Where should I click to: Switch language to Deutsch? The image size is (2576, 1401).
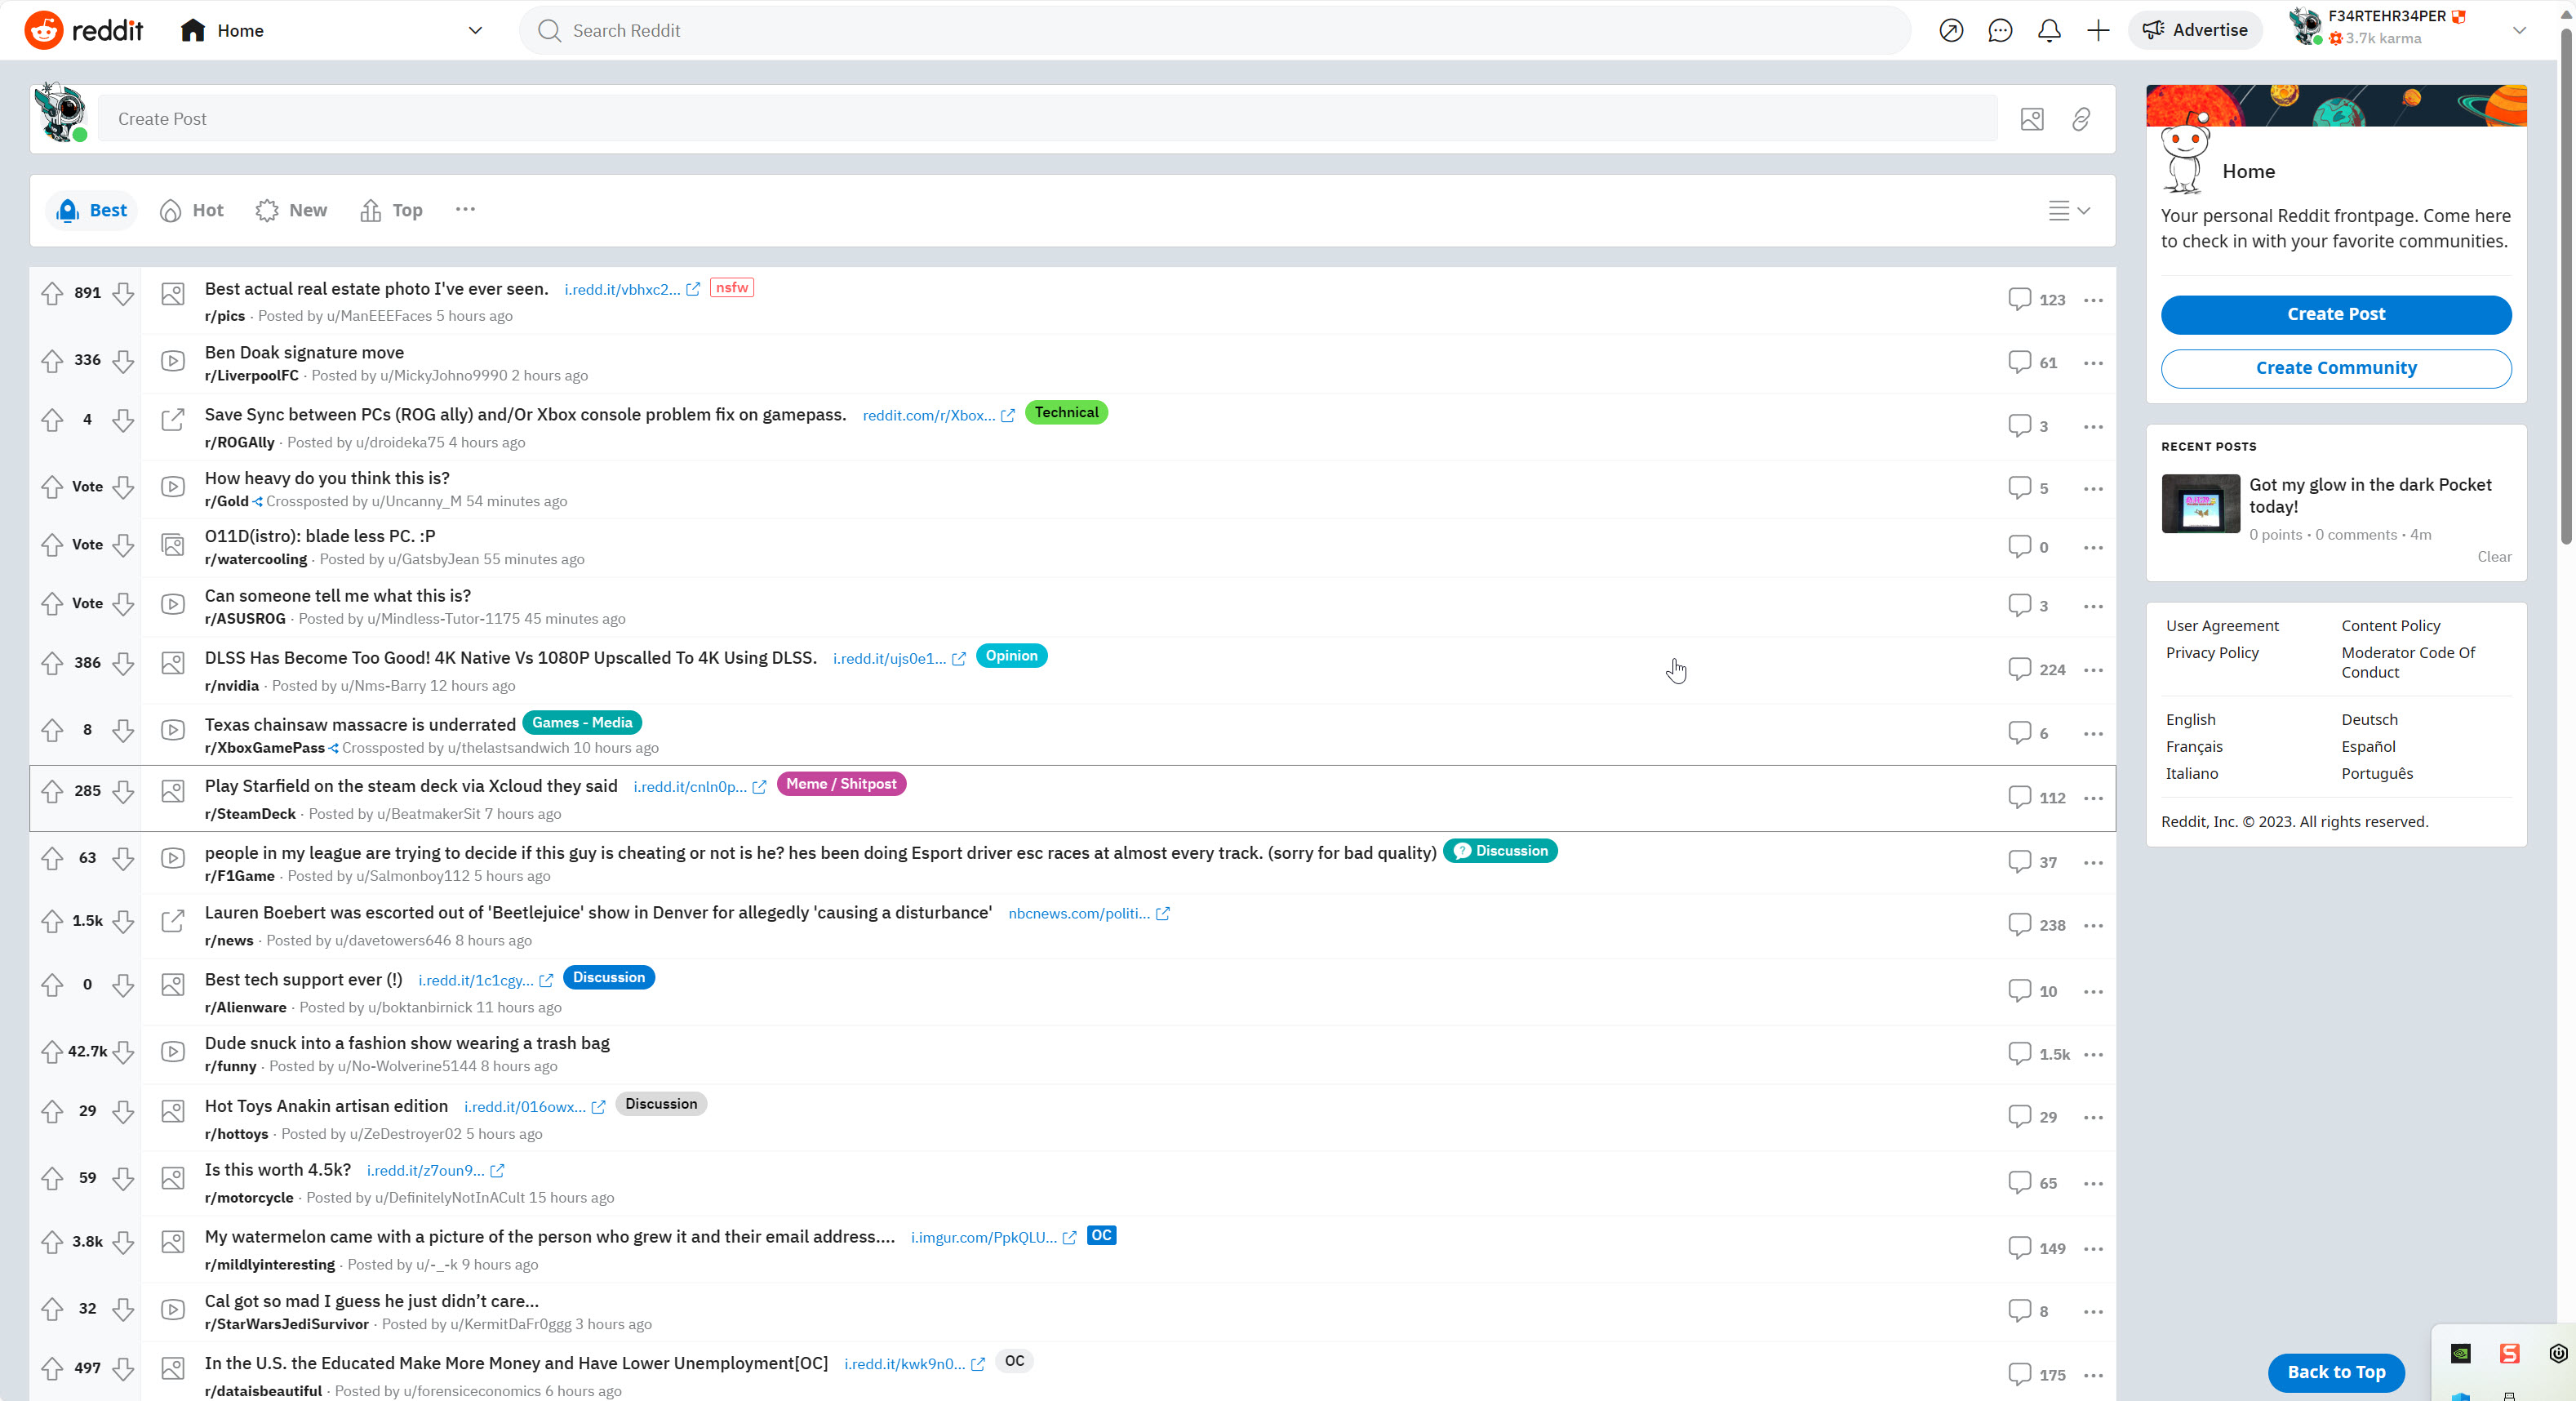2369,720
